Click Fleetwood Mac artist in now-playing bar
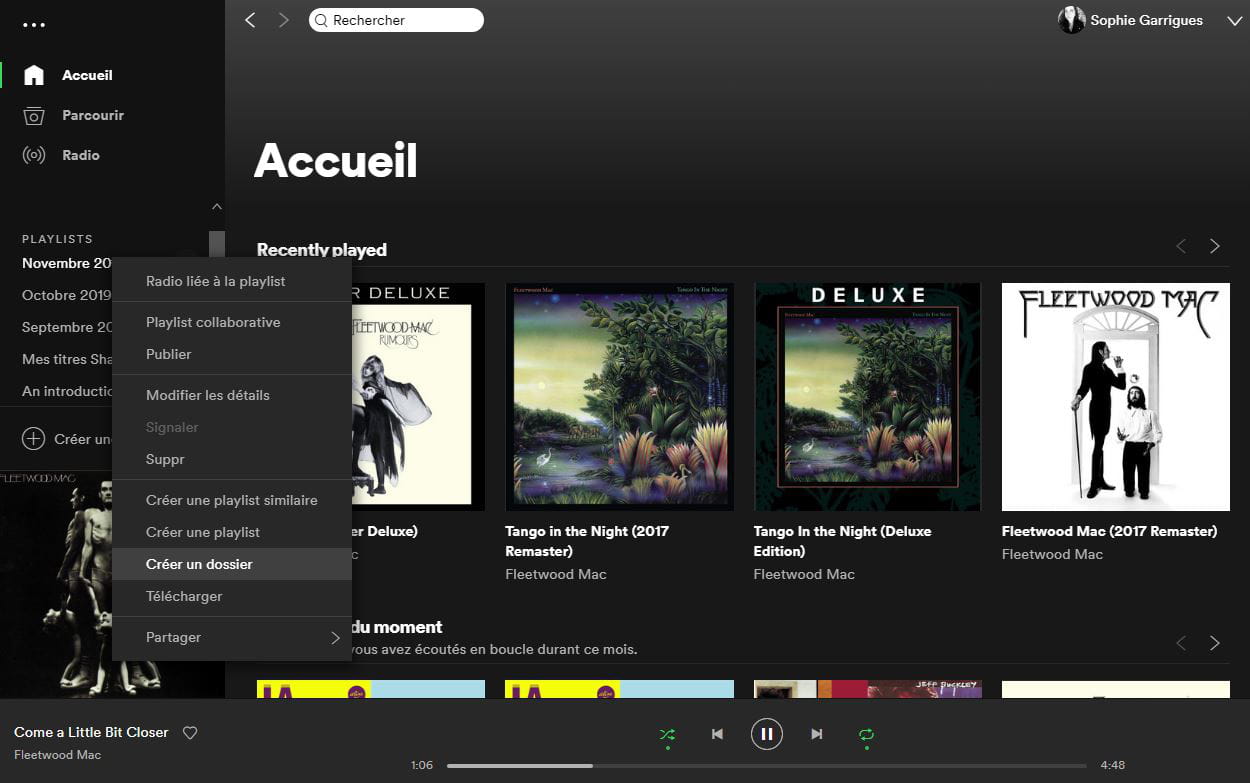1250x783 pixels. [58, 755]
